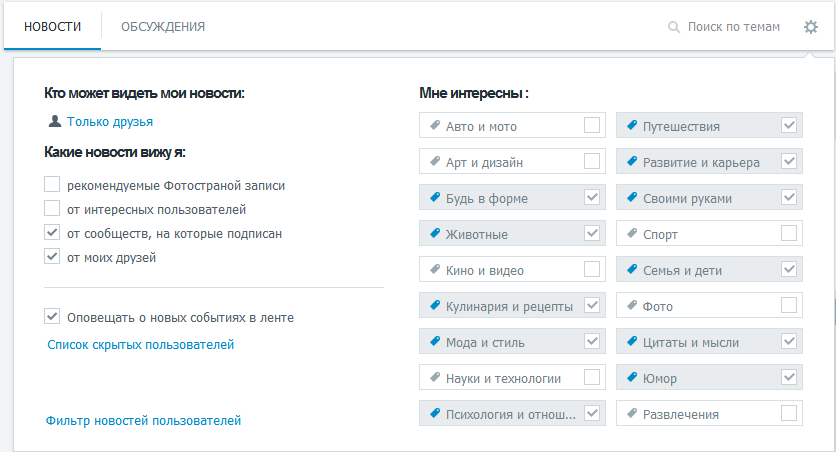Check the Кино и видео interest box
This screenshot has width=836, height=452.
pyautogui.click(x=592, y=269)
